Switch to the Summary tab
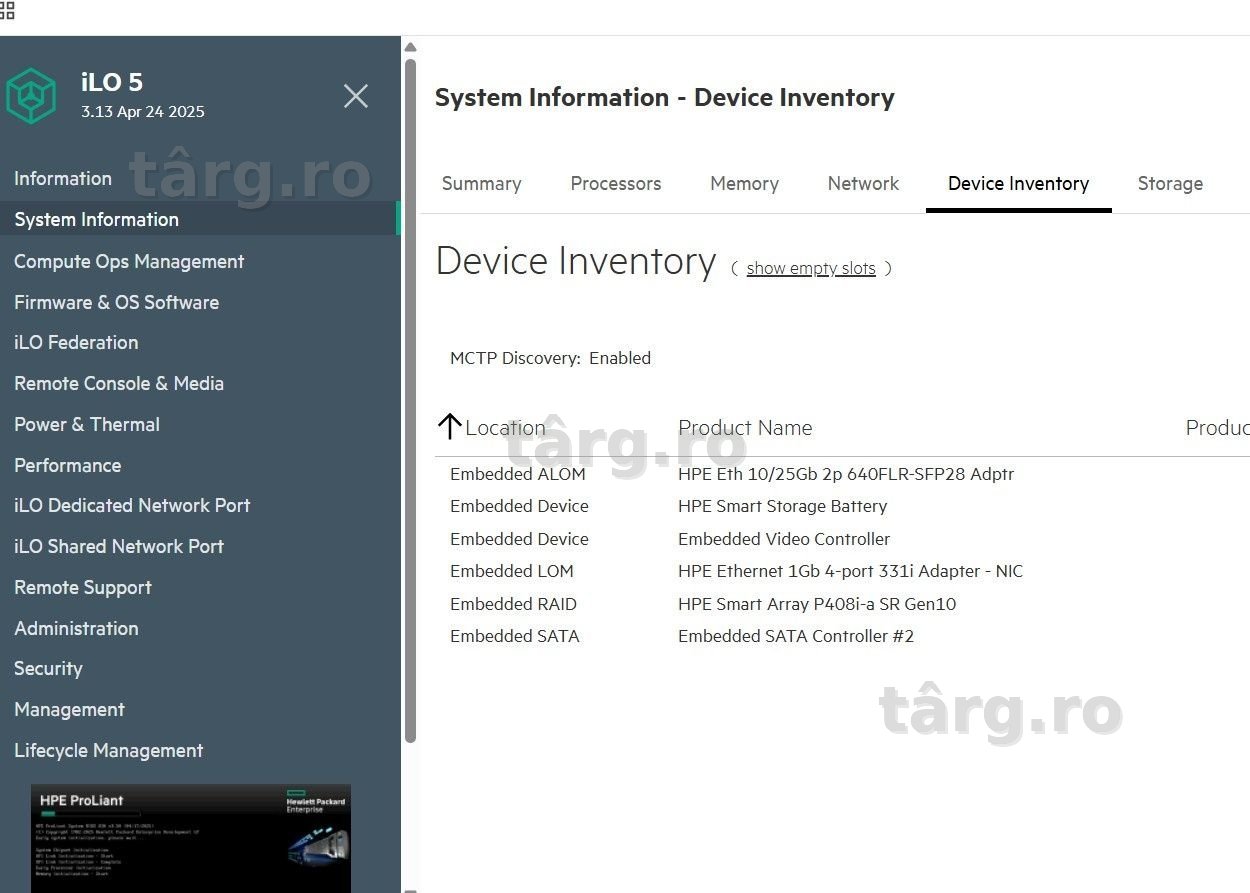The height and width of the screenshot is (893, 1250). (482, 183)
